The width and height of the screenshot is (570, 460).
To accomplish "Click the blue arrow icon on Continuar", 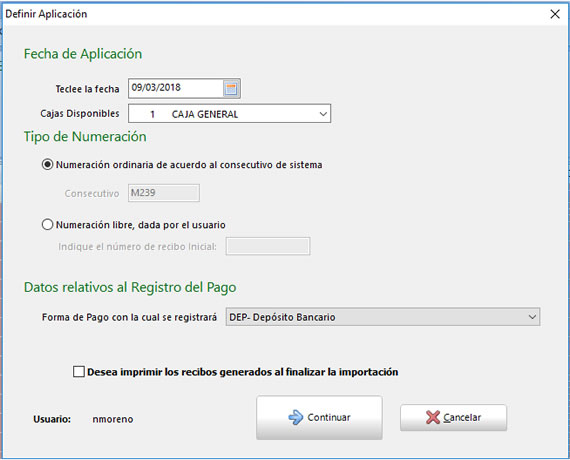I will coord(296,417).
